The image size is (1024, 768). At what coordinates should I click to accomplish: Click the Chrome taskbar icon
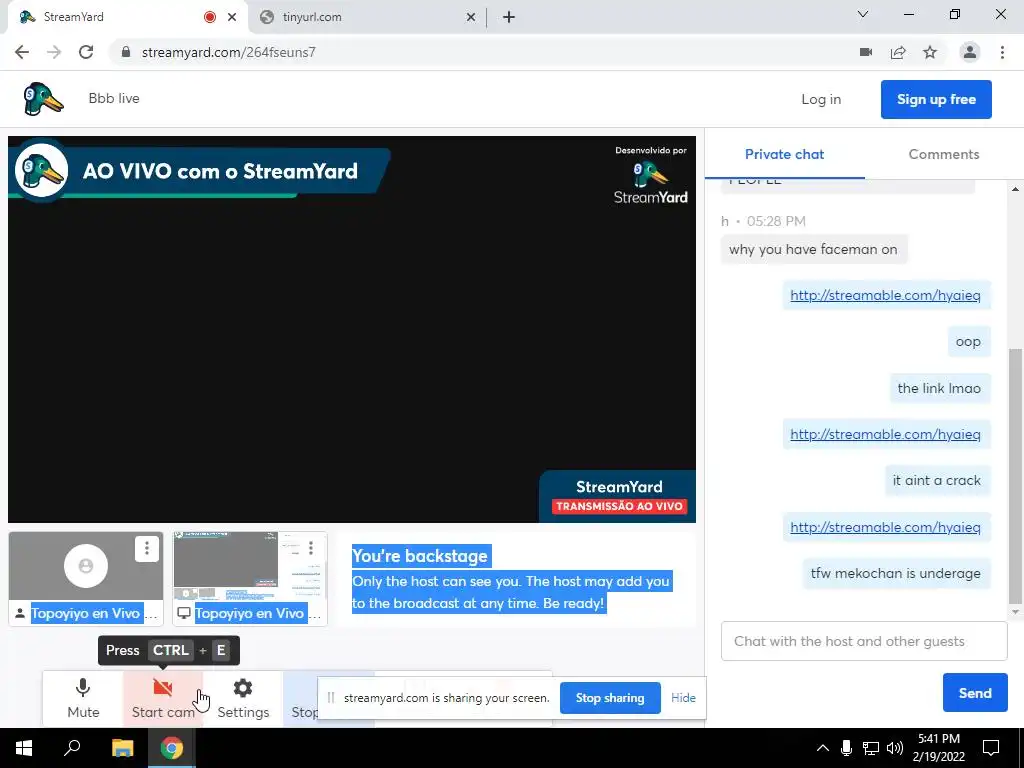172,748
